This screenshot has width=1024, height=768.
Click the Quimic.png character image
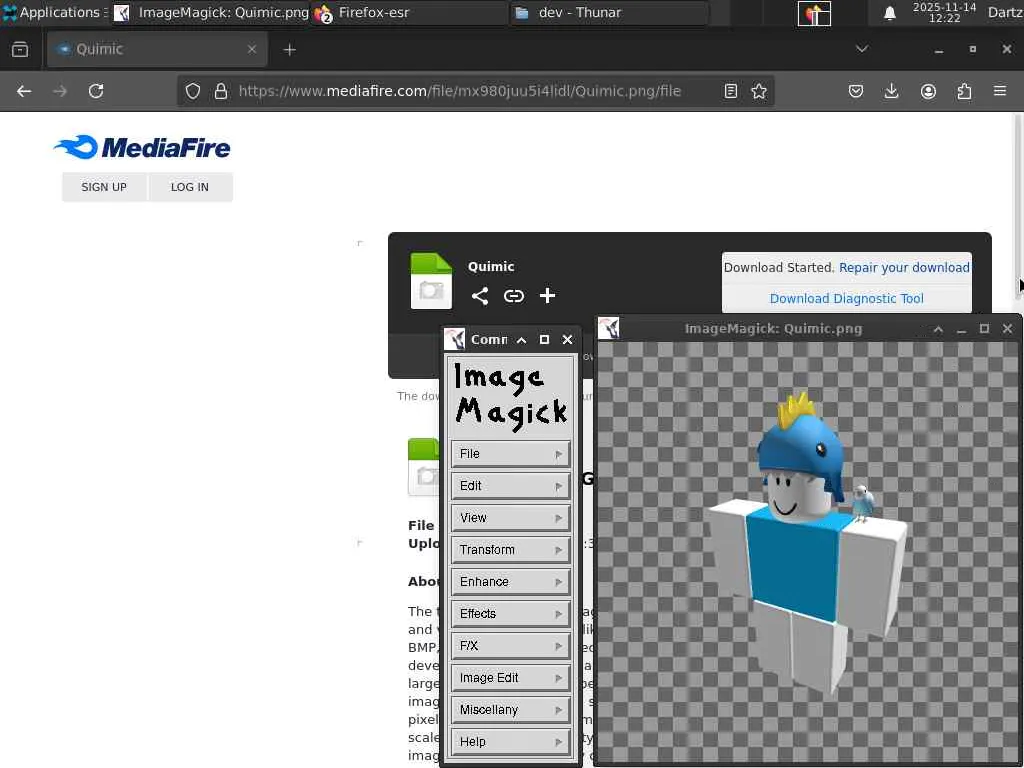[x=807, y=545]
